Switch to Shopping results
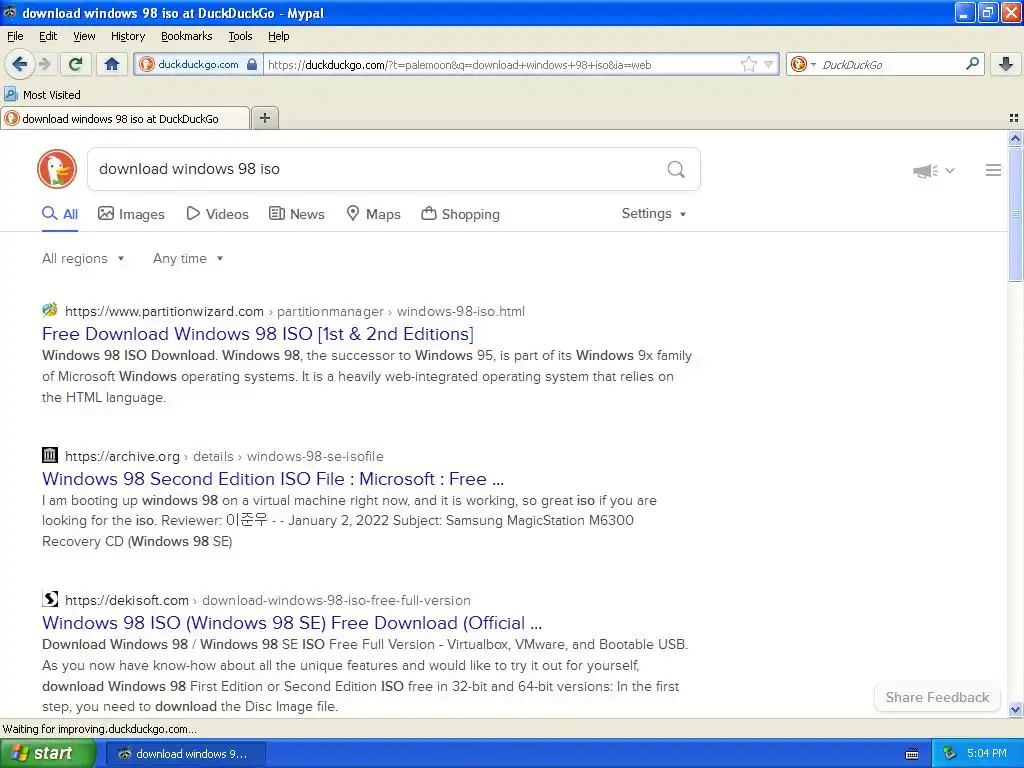The height and width of the screenshot is (768, 1024). click(x=460, y=214)
